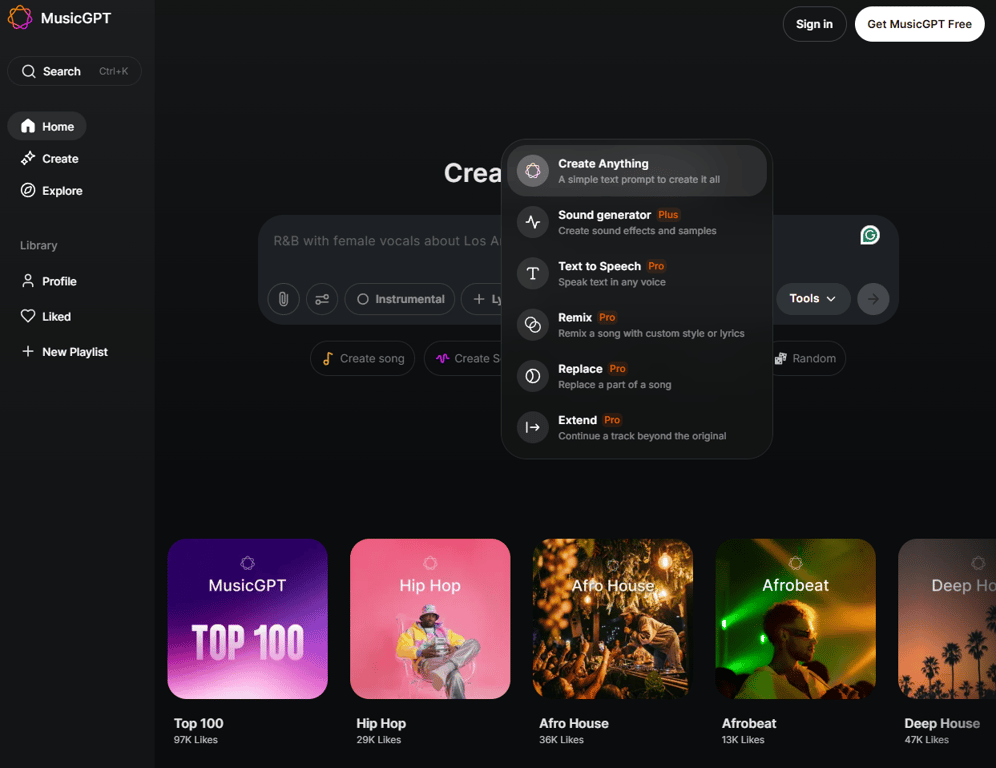Select Create Anything from tools menu
Image resolution: width=996 pixels, height=768 pixels.
(x=636, y=170)
